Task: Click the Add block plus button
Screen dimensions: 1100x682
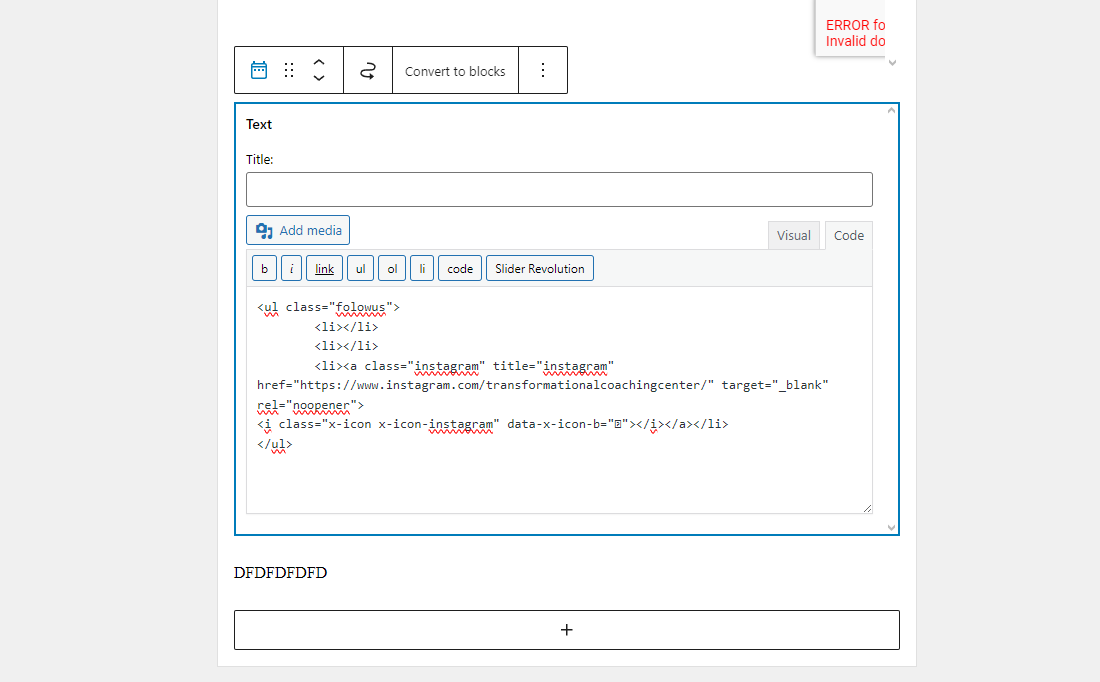Action: 567,630
